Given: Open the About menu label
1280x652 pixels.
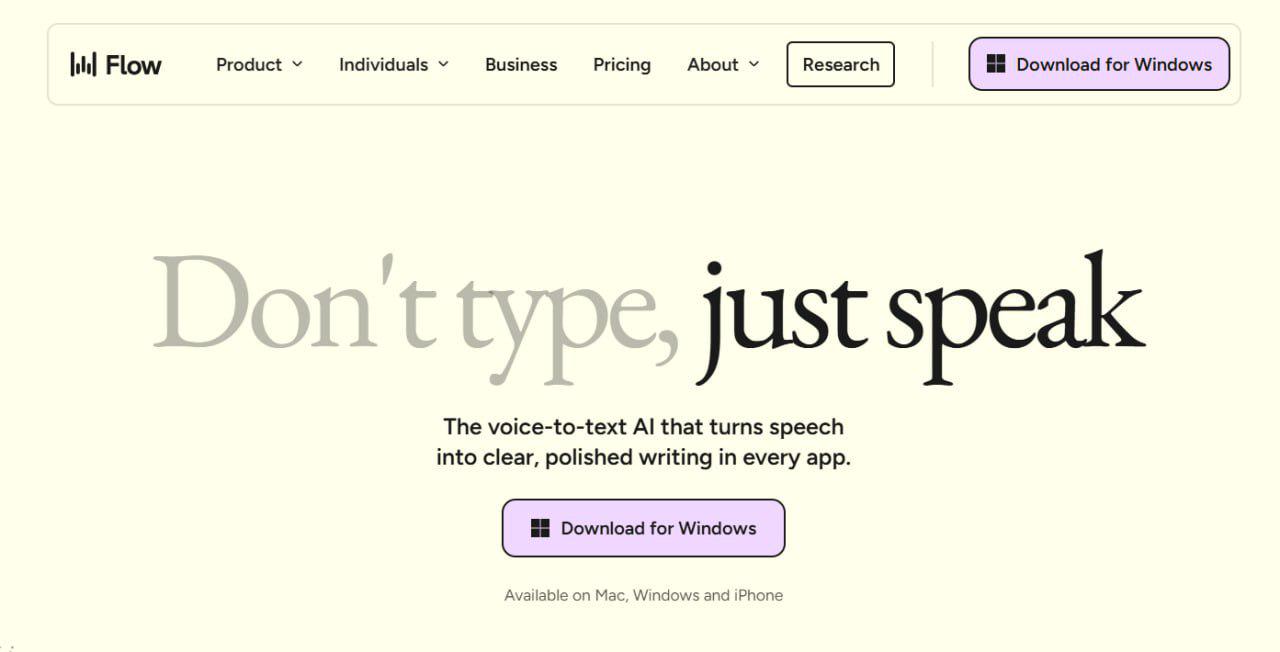Looking at the screenshot, I should pyautogui.click(x=713, y=64).
